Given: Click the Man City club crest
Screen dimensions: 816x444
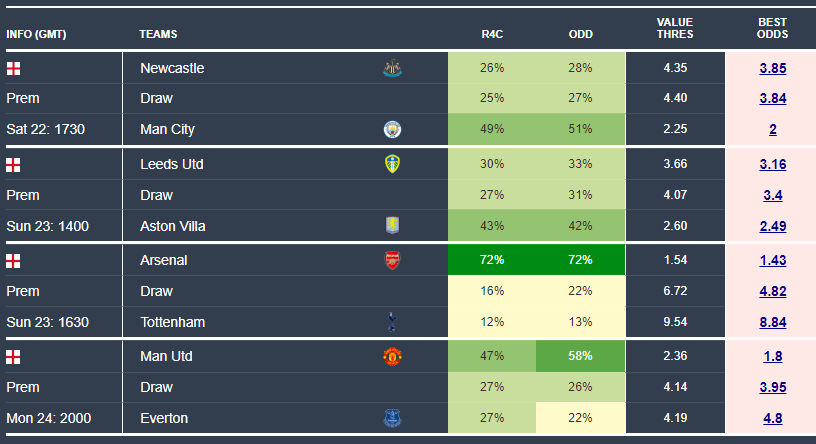Looking at the screenshot, I should point(391,129).
